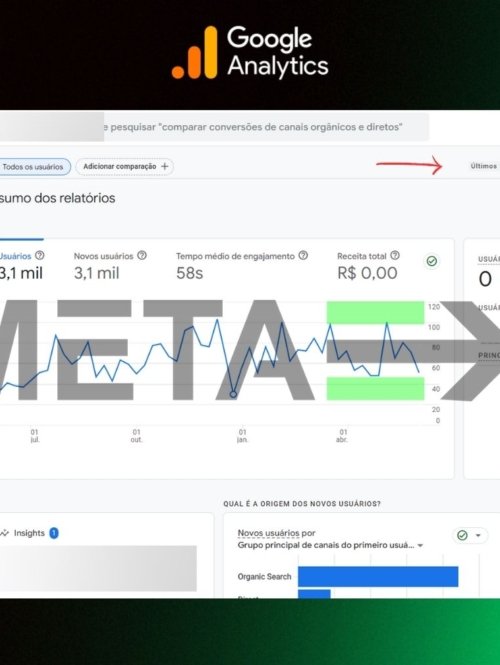The image size is (500, 665).
Task: Expand dropdown arrow beside origin card check icon
Action: (478, 535)
